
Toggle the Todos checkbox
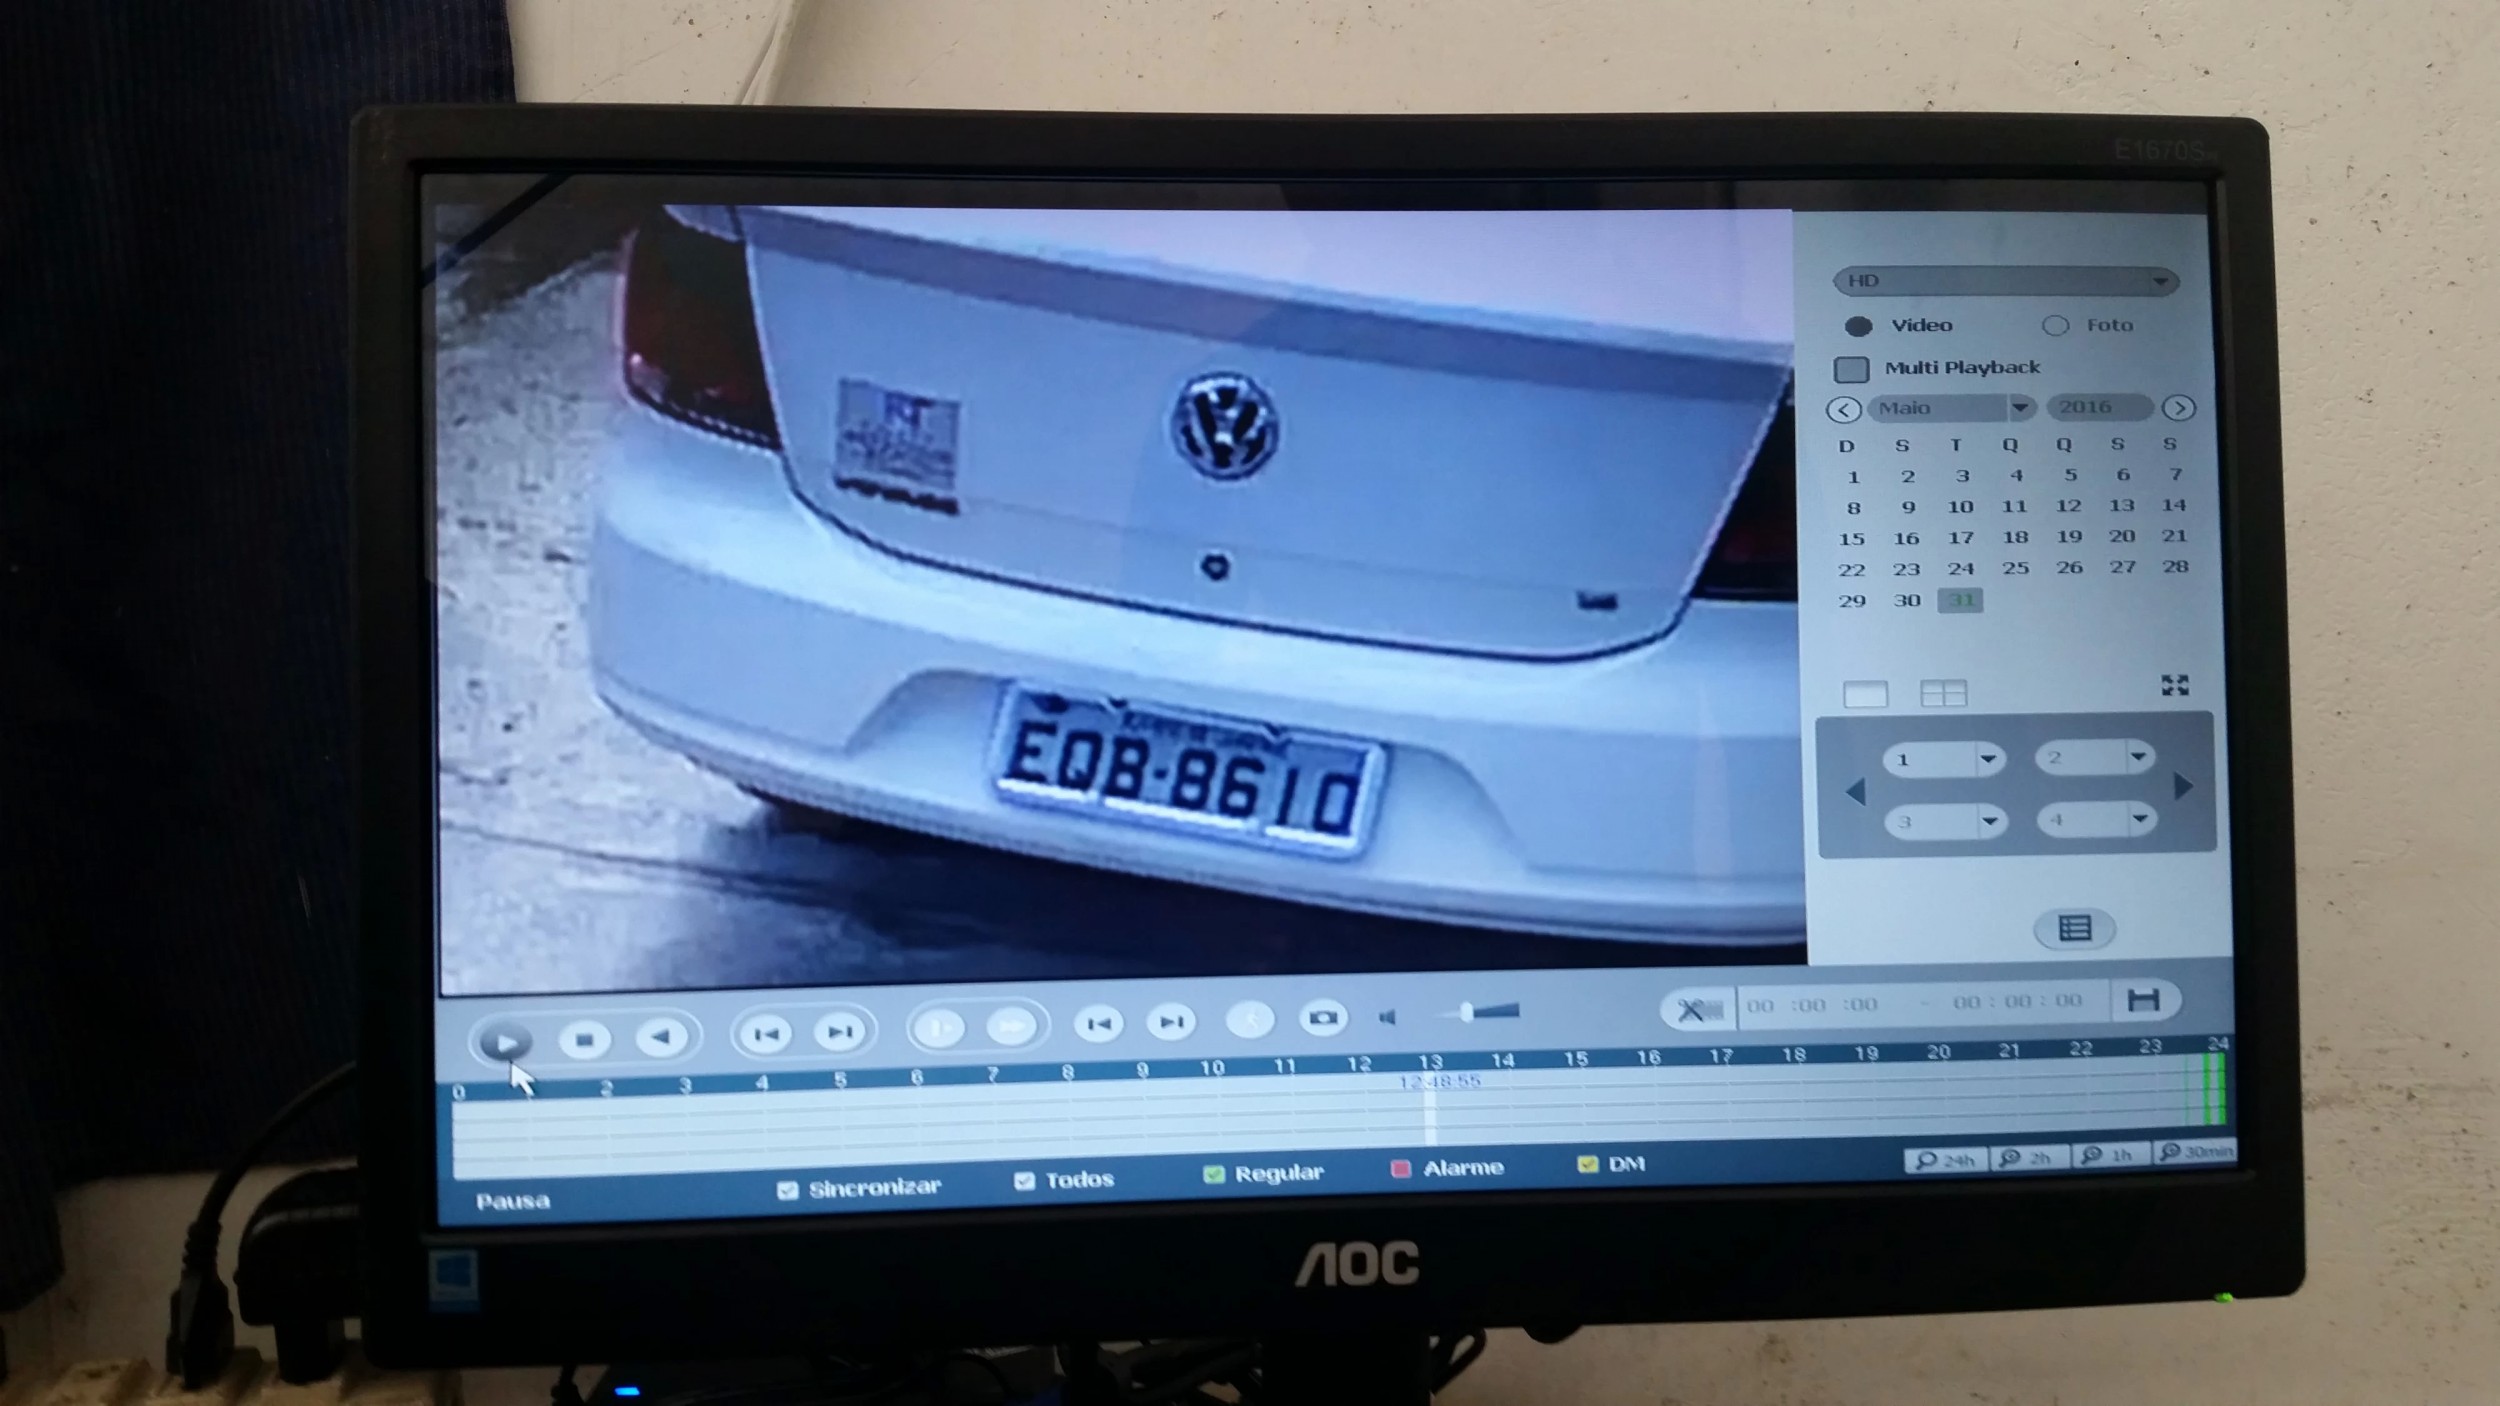1024,1181
